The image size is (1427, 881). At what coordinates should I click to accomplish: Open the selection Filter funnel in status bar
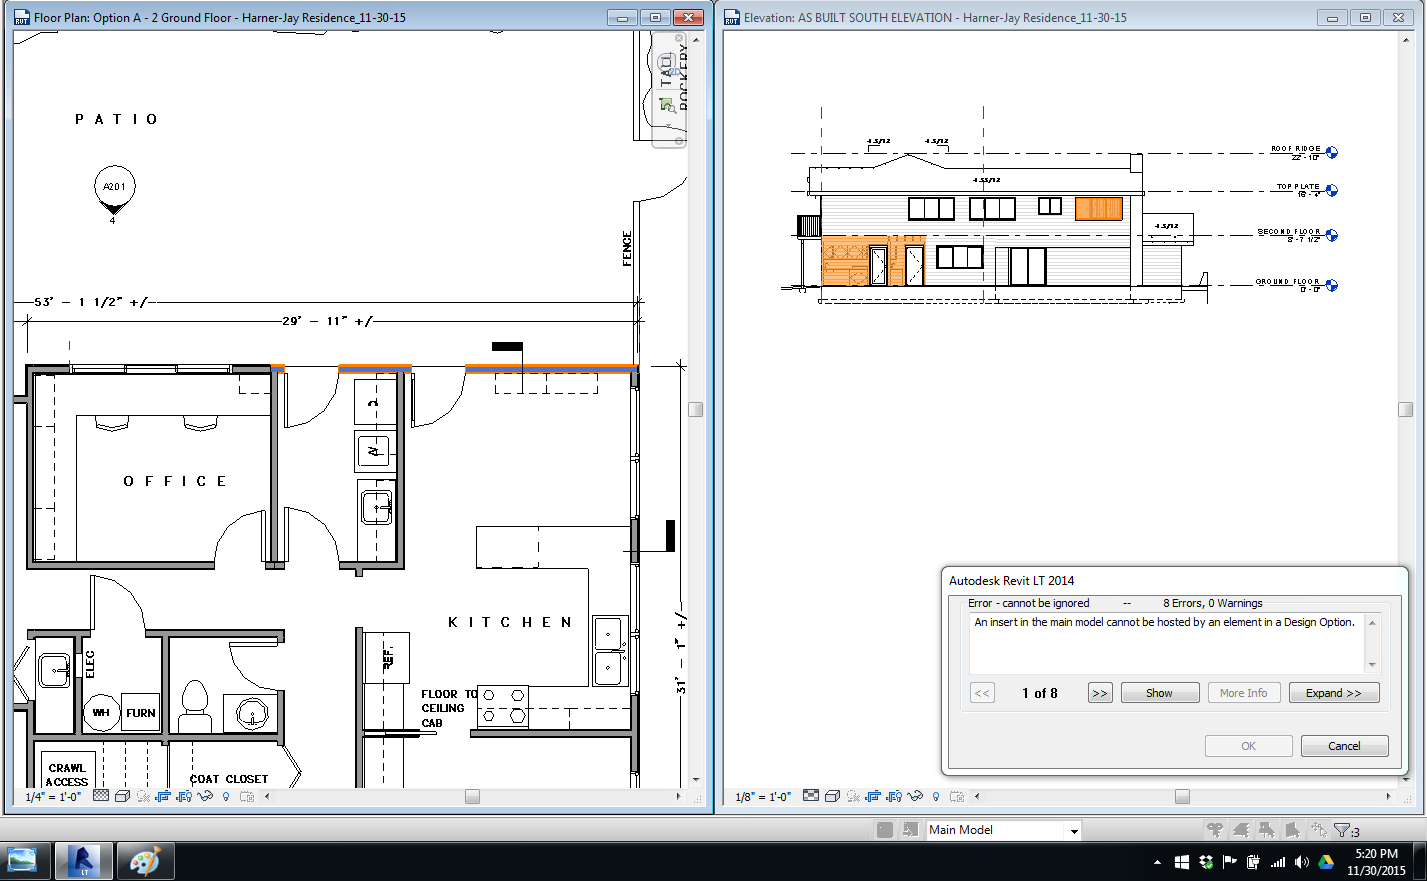pyautogui.click(x=1342, y=830)
